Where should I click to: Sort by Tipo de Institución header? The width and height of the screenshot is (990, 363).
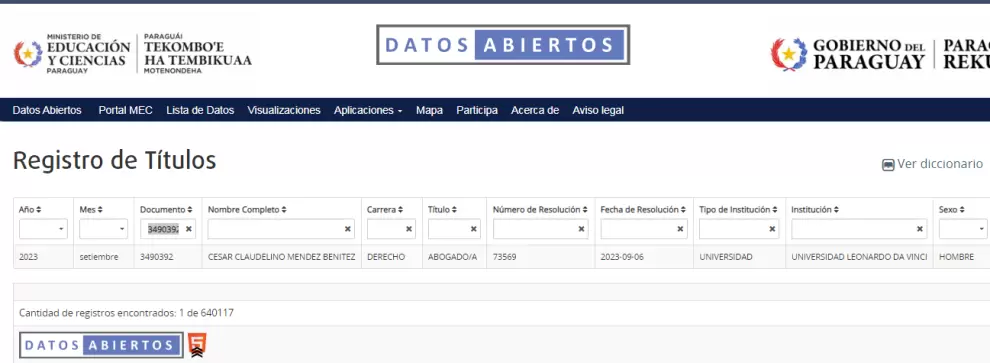[x=738, y=210]
